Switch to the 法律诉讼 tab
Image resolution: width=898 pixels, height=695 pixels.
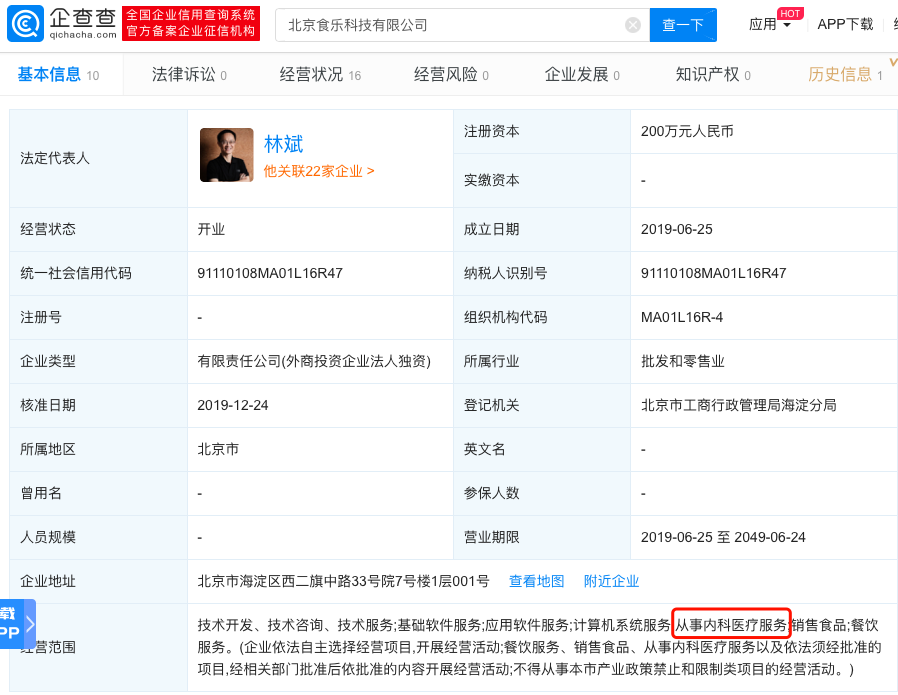click(188, 75)
